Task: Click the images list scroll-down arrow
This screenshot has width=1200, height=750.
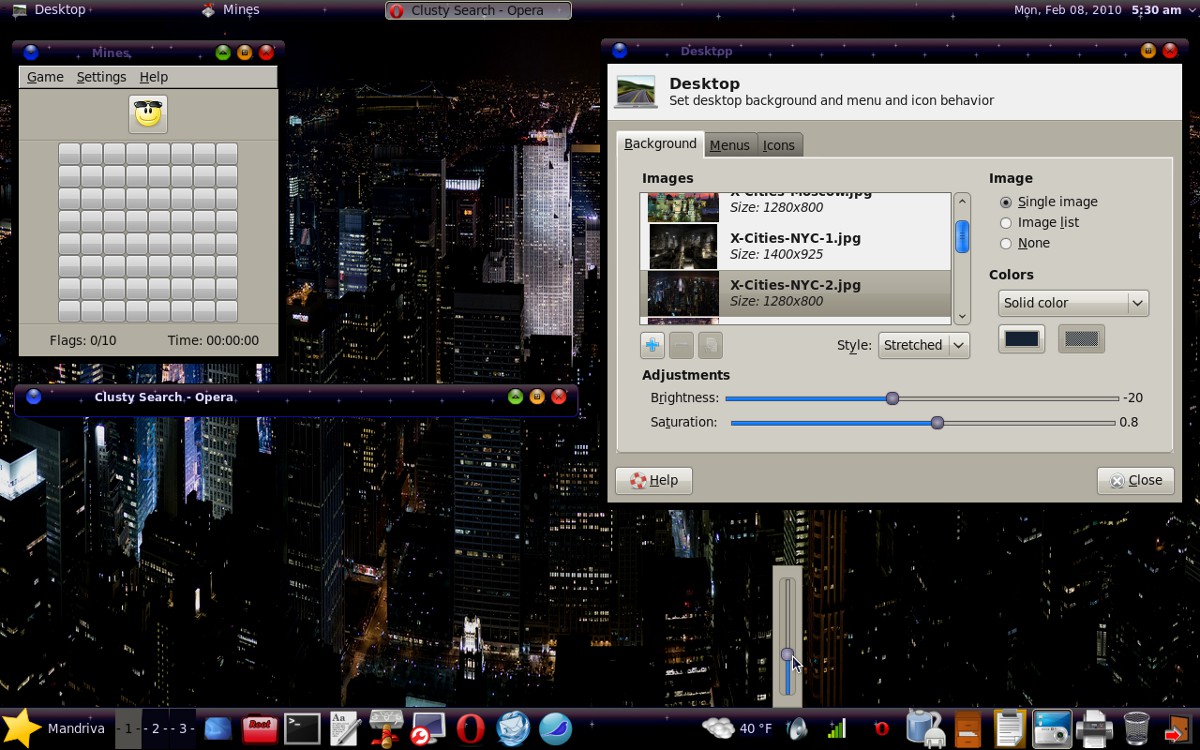Action: pos(962,316)
